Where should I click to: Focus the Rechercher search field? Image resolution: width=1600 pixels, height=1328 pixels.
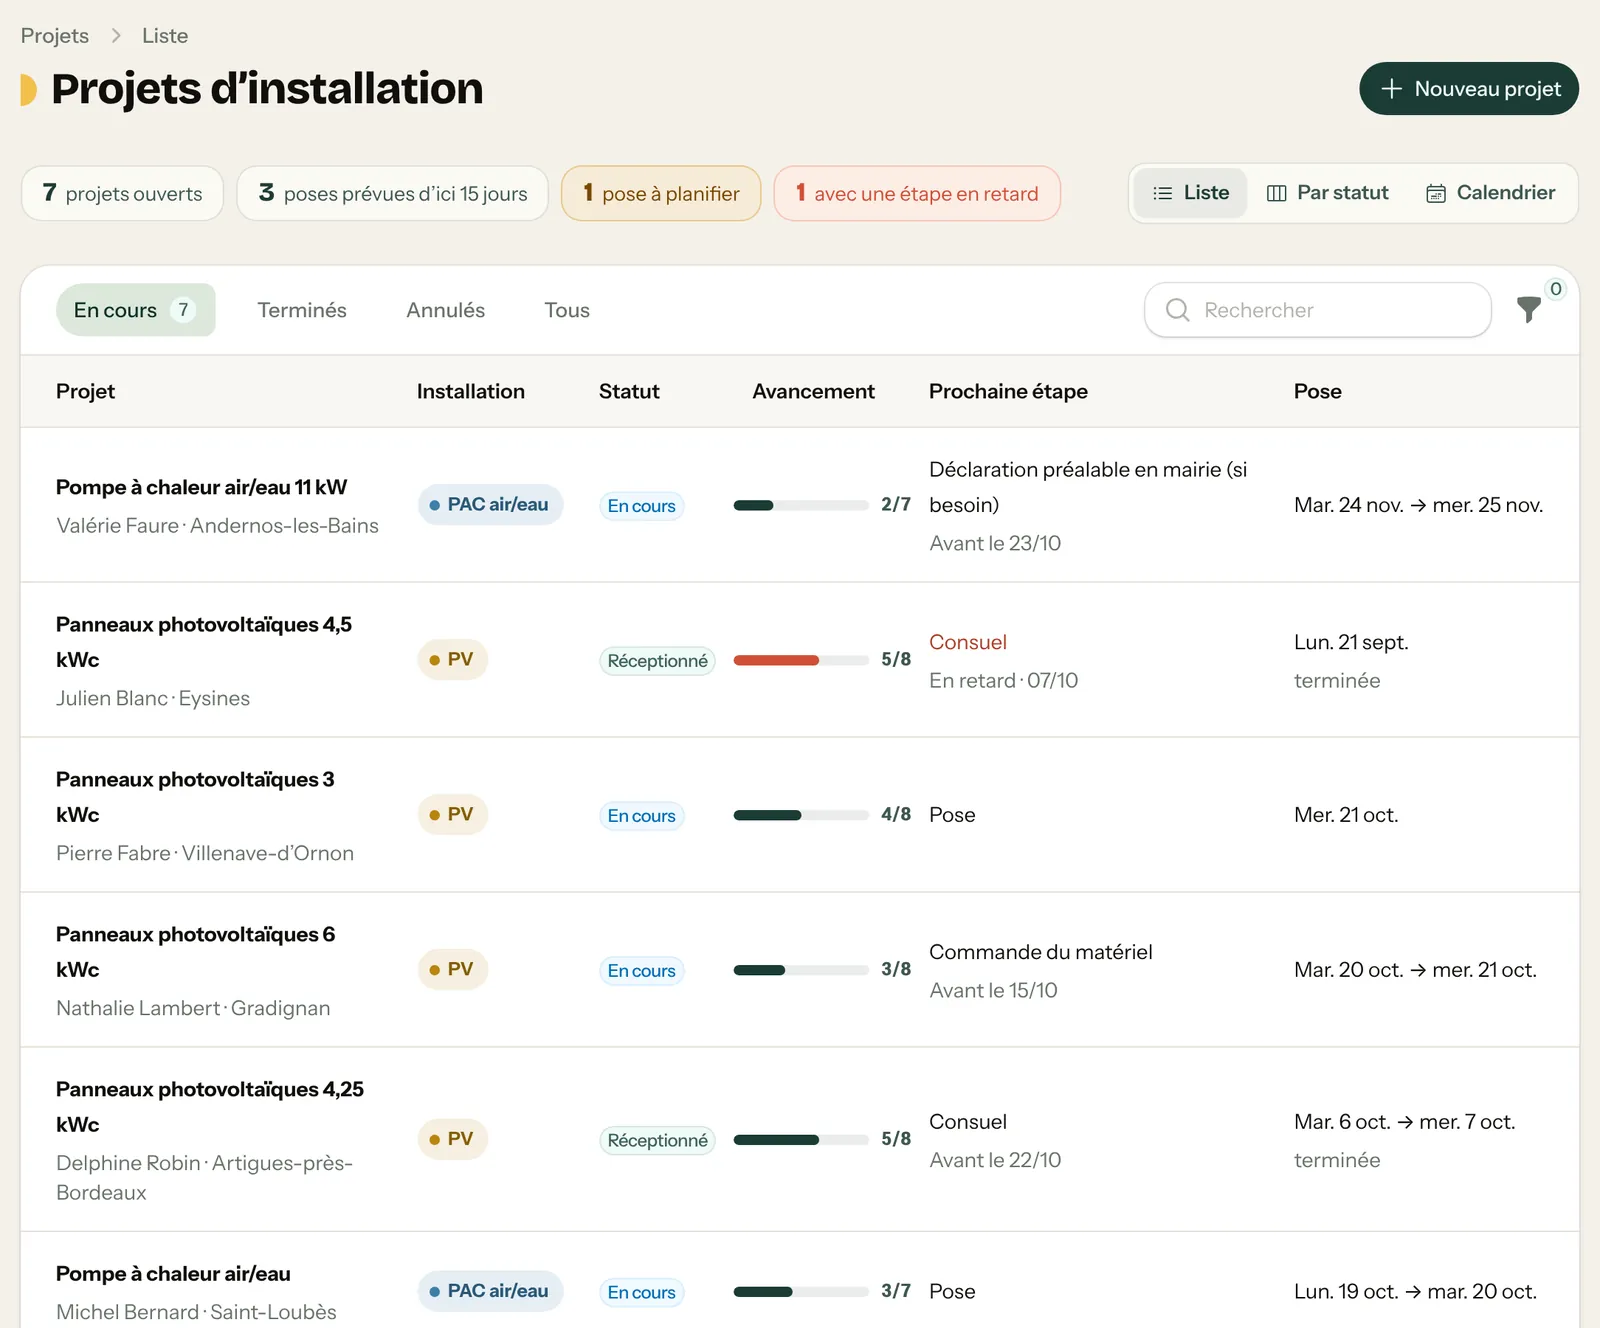[1318, 310]
